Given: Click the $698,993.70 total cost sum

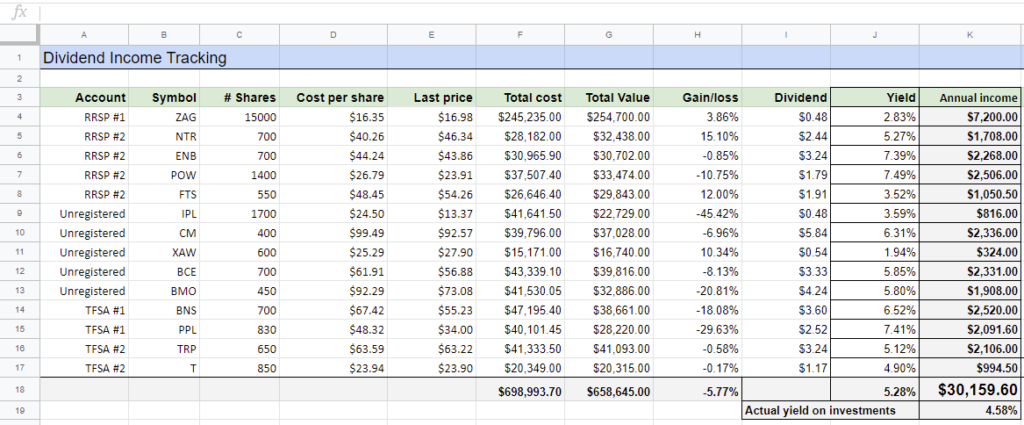Looking at the screenshot, I should click(x=520, y=390).
